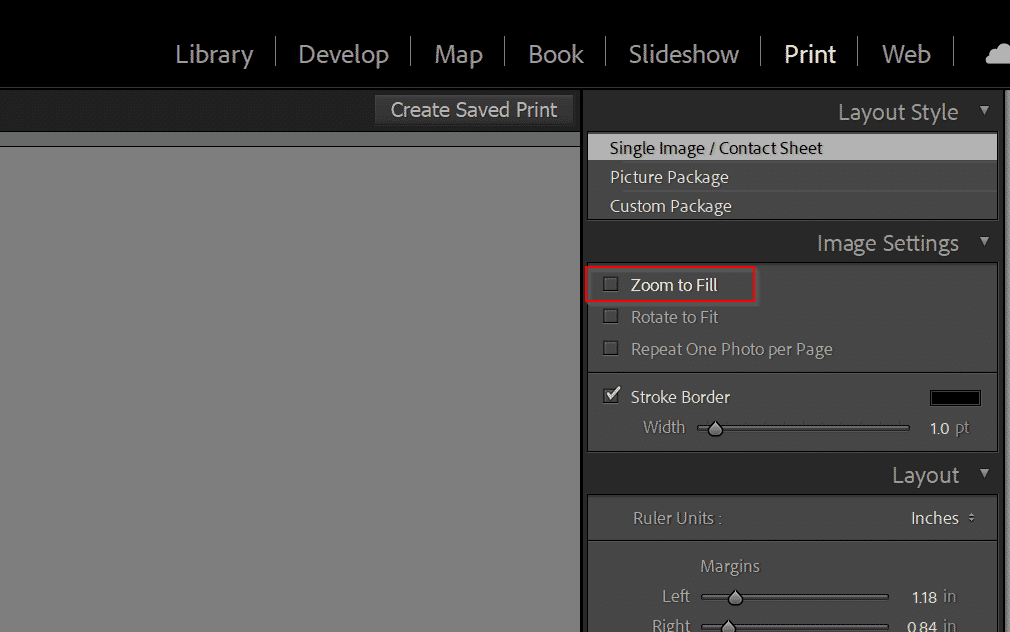Switch to the Library module
Viewport: 1010px width, 632px height.
point(214,54)
